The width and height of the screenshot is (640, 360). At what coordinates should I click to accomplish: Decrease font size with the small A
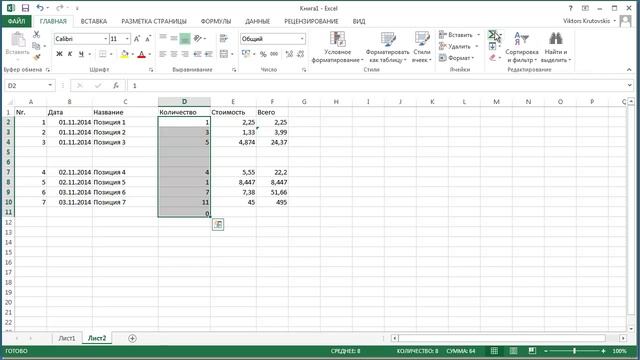148,39
